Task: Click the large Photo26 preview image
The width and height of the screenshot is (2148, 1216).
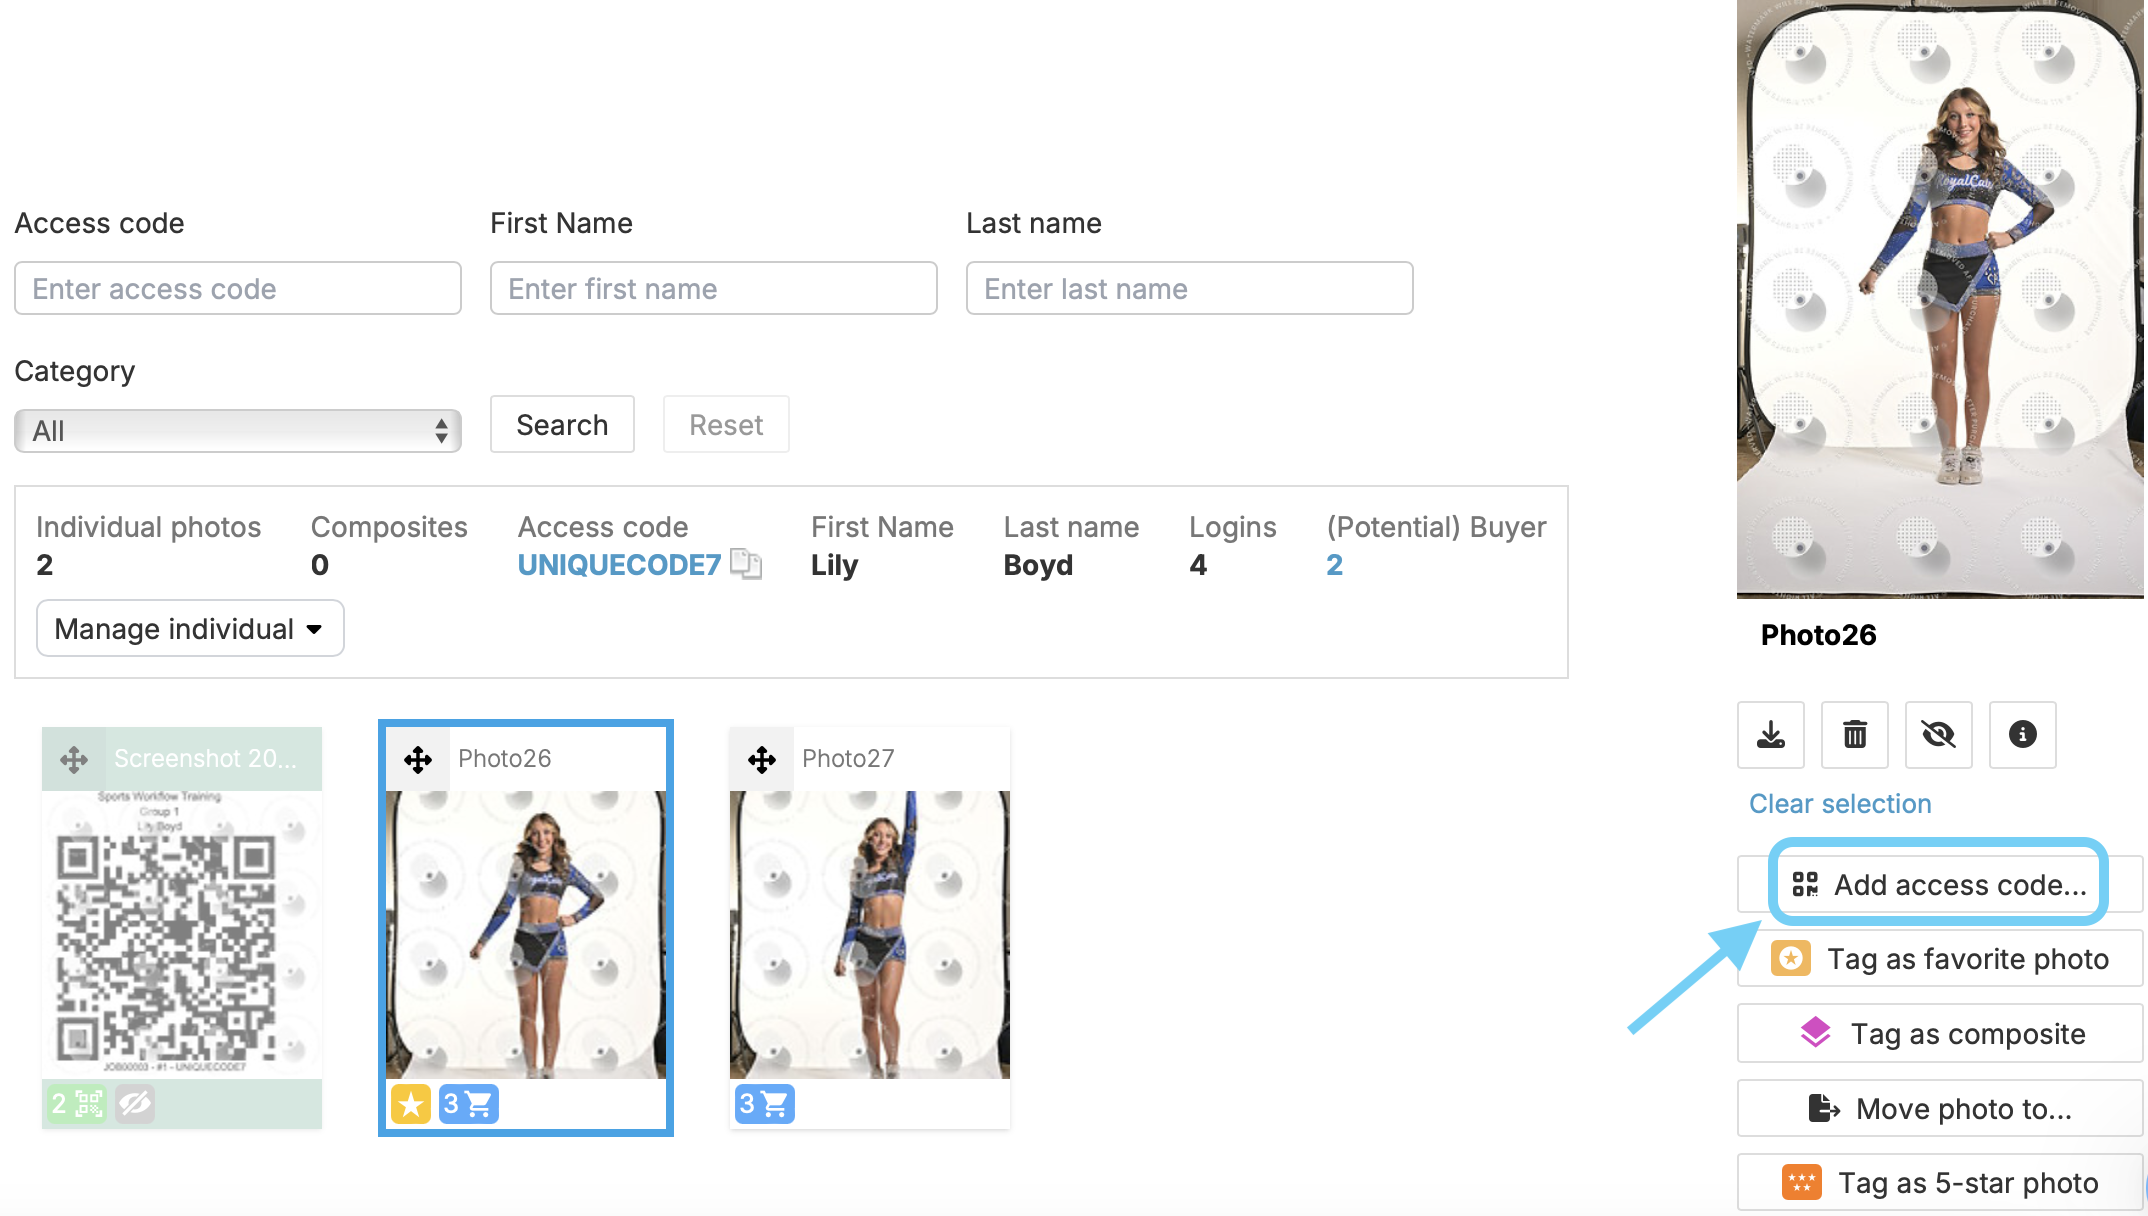Action: pyautogui.click(x=1940, y=298)
